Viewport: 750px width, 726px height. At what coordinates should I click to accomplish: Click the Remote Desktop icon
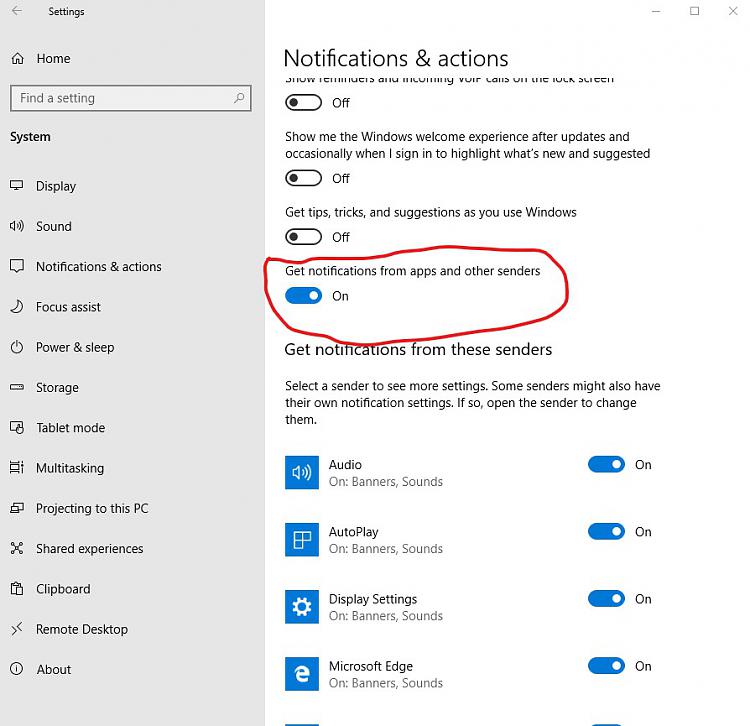coord(17,628)
